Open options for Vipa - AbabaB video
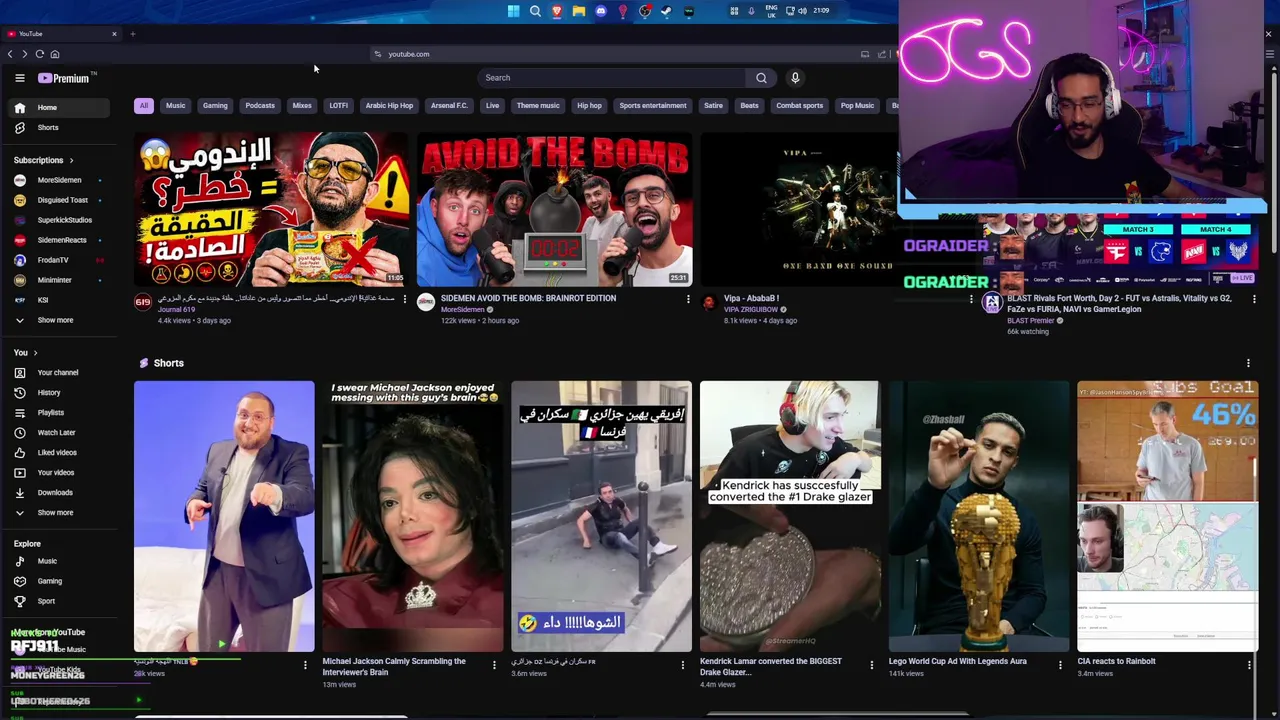The width and height of the screenshot is (1280, 720). point(971,299)
